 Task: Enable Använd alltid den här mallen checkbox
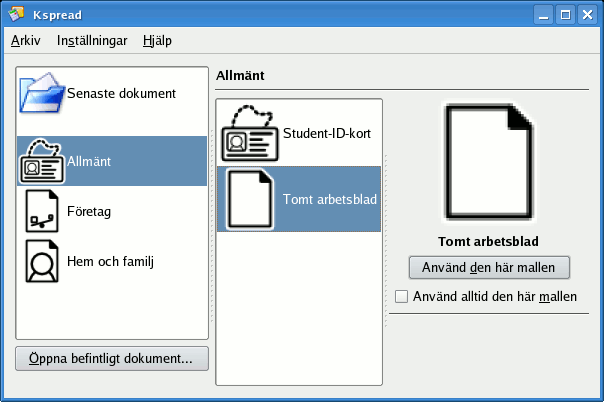(402, 297)
